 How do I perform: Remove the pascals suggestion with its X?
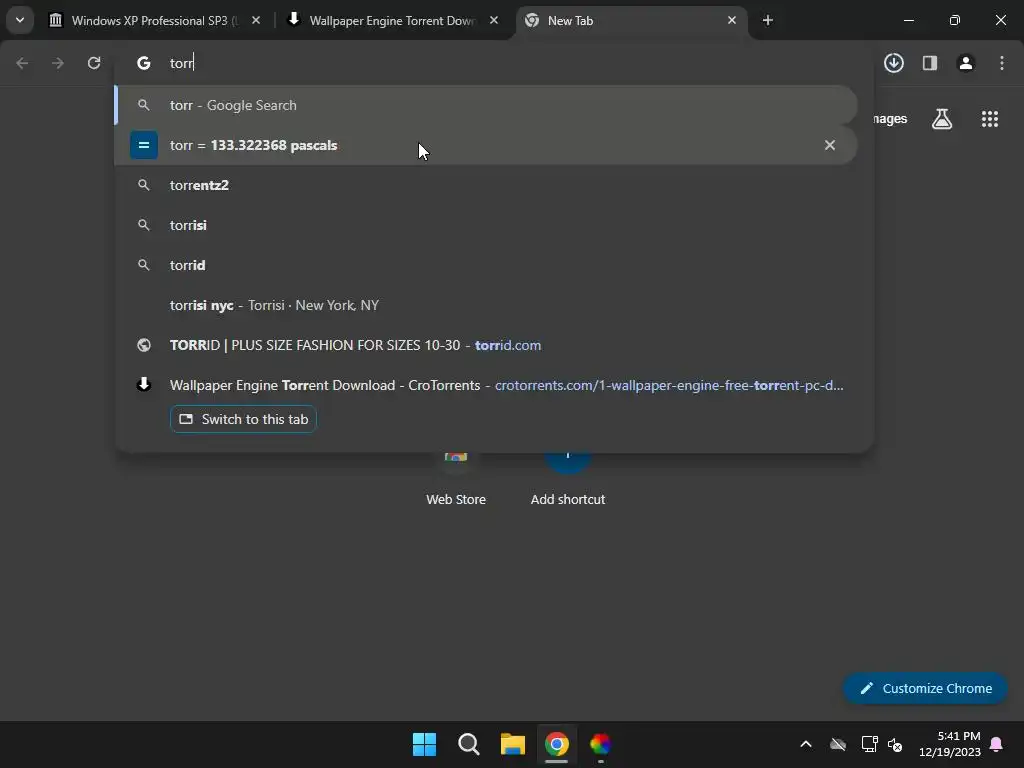coord(829,145)
